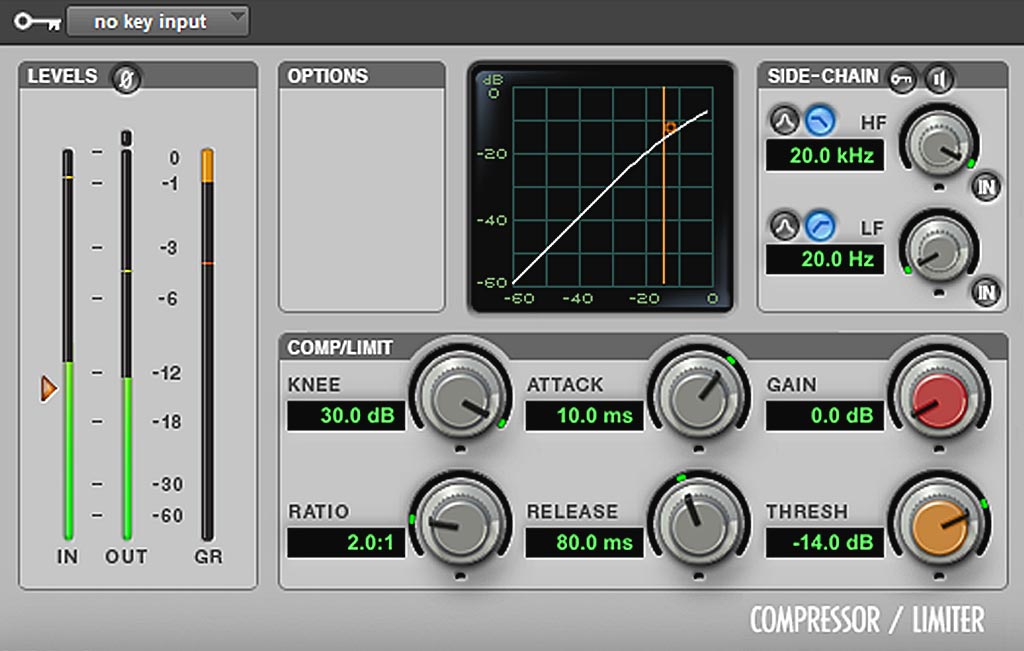The width and height of the screenshot is (1024, 651).
Task: Click the SIDE-CHAIN section header text
Action: click(823, 76)
